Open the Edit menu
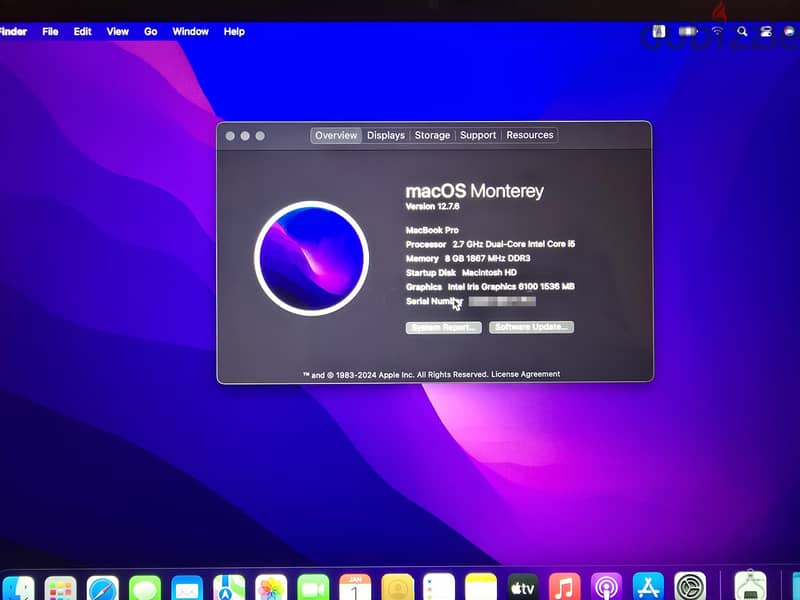This screenshot has width=800, height=600. pos(82,32)
